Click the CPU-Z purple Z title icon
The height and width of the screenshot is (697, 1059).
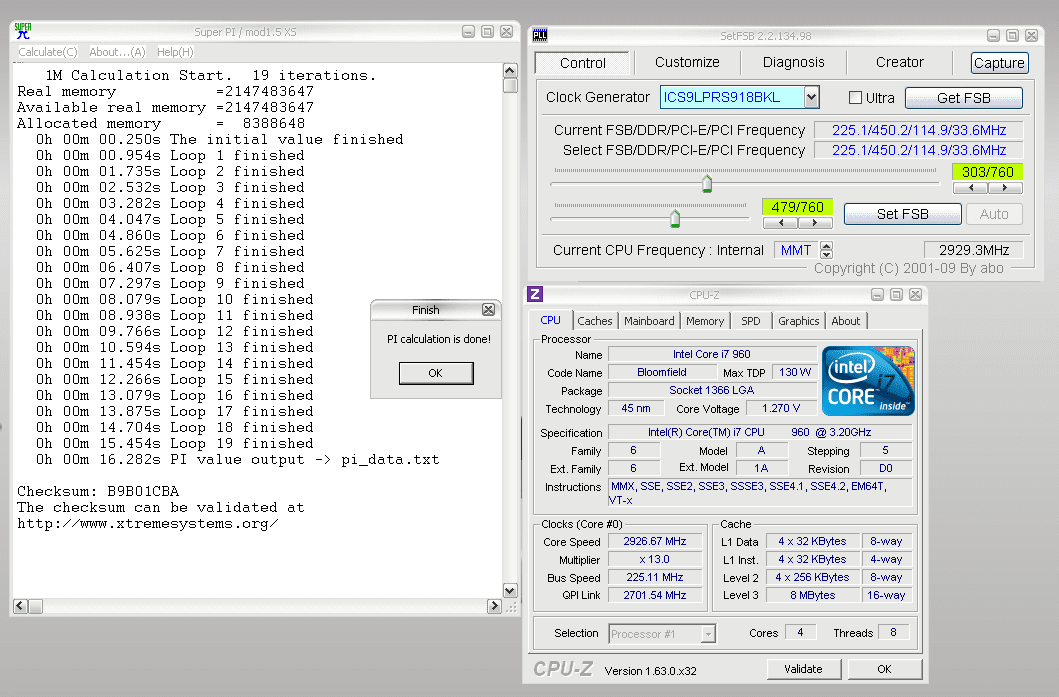pyautogui.click(x=535, y=294)
